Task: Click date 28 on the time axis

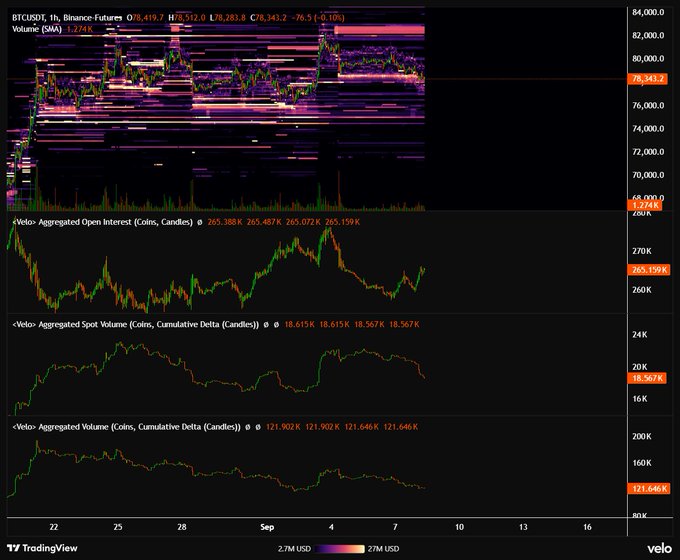Action: (x=182, y=527)
